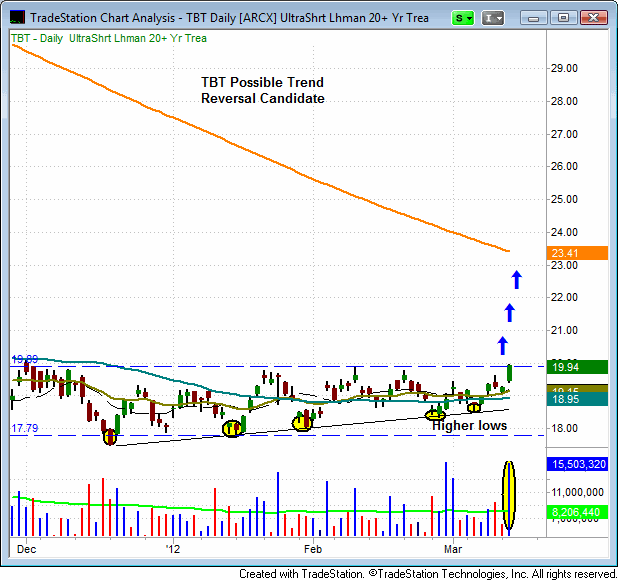Click the 17.79 support level label

pyautogui.click(x=25, y=428)
